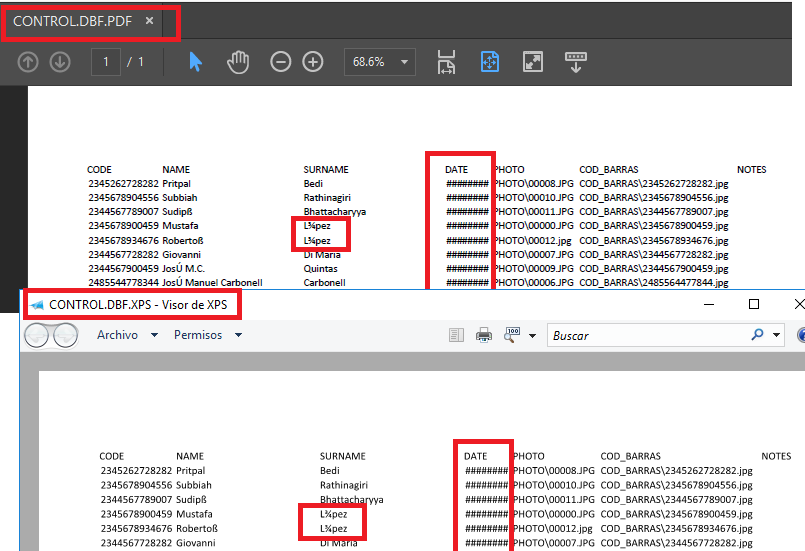805x551 pixels.
Task: Expand the XPS zoom options arrow
Action: click(533, 336)
